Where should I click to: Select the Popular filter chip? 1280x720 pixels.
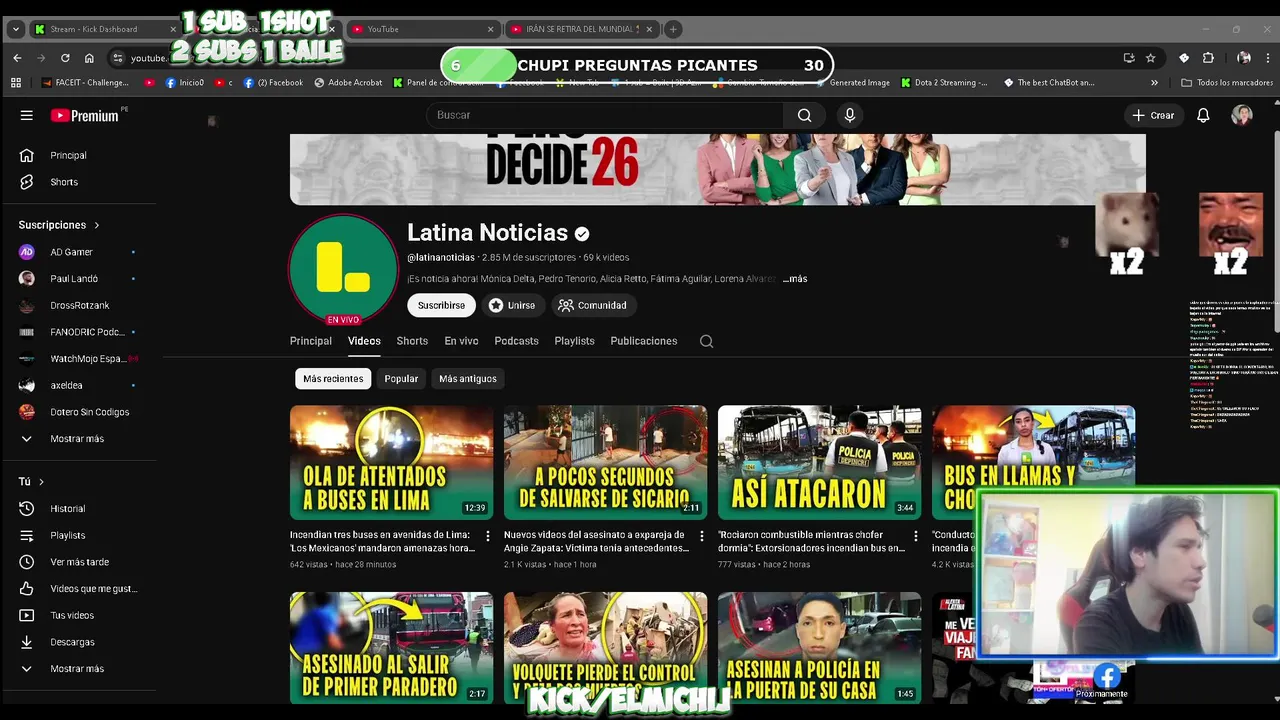click(x=401, y=378)
